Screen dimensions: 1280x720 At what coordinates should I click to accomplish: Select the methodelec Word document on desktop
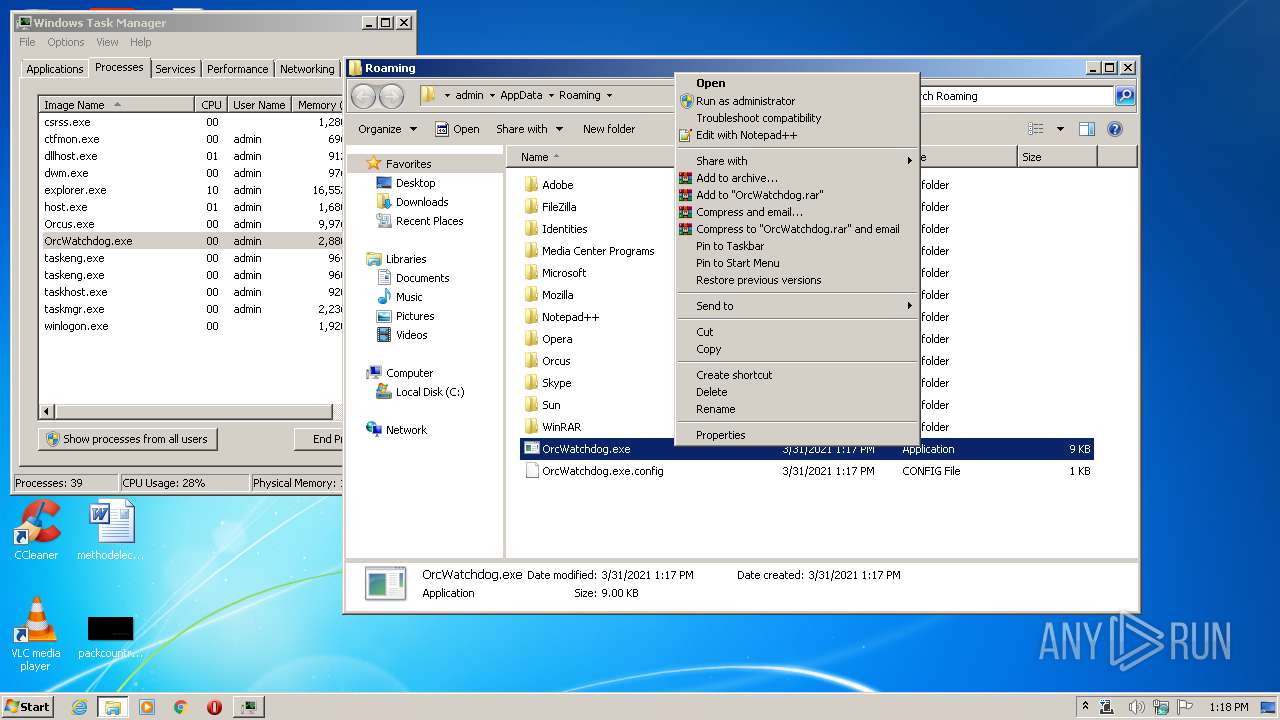pyautogui.click(x=110, y=531)
